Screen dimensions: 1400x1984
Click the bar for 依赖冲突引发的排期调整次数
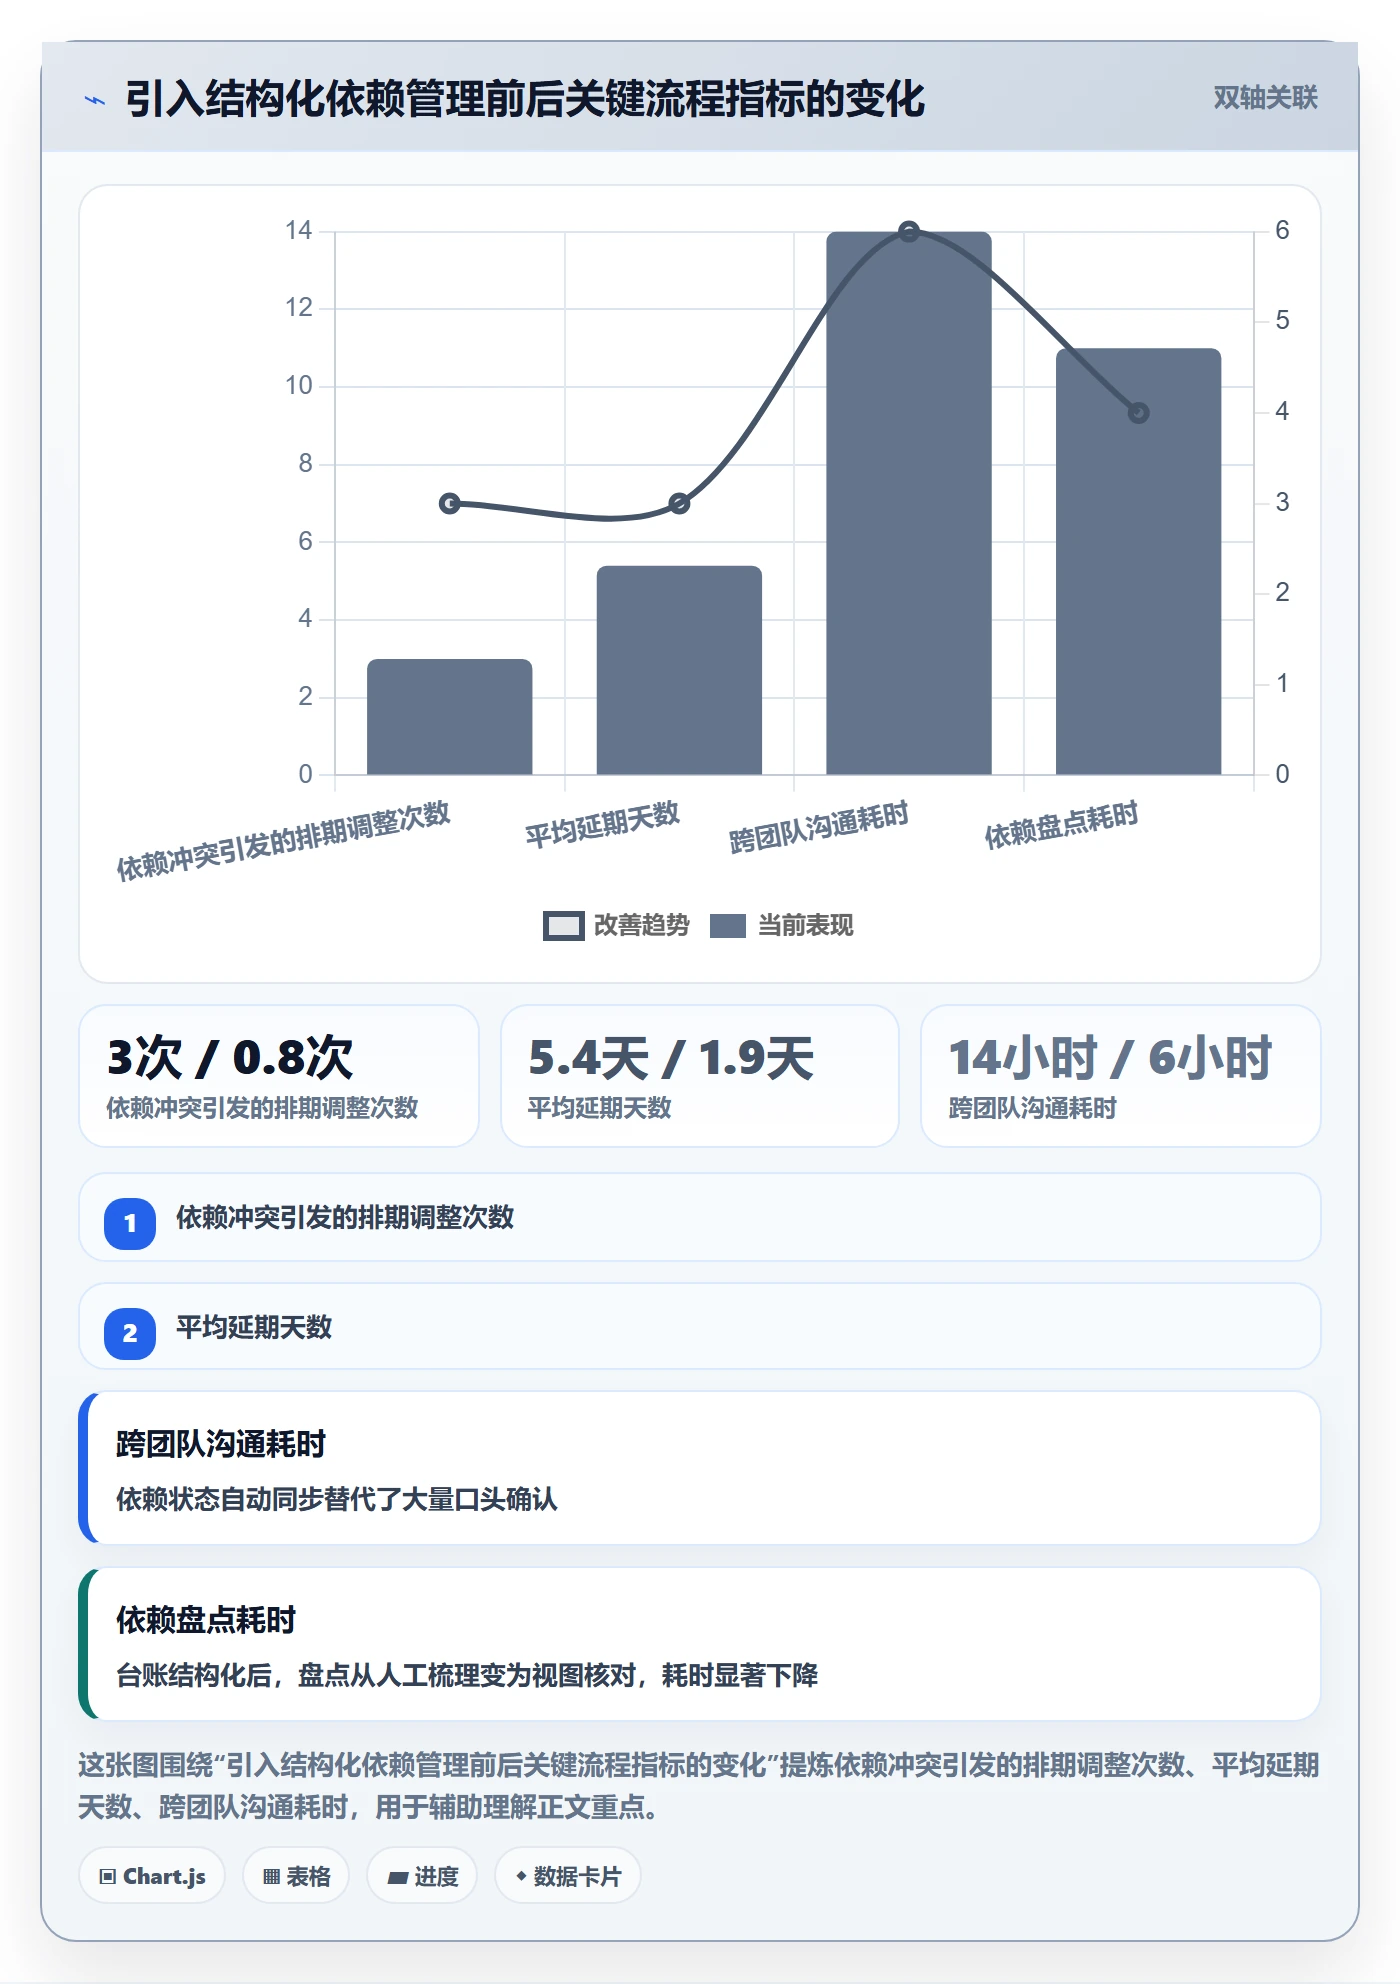[450, 716]
